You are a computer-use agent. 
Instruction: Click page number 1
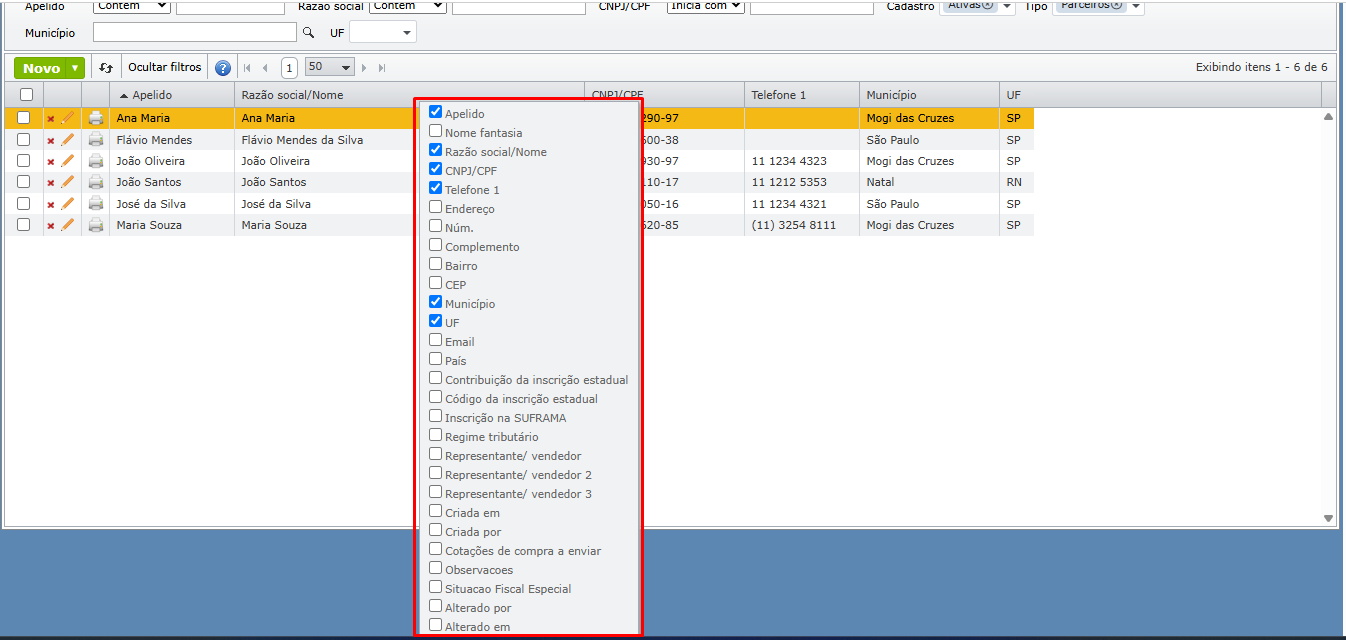click(x=289, y=68)
